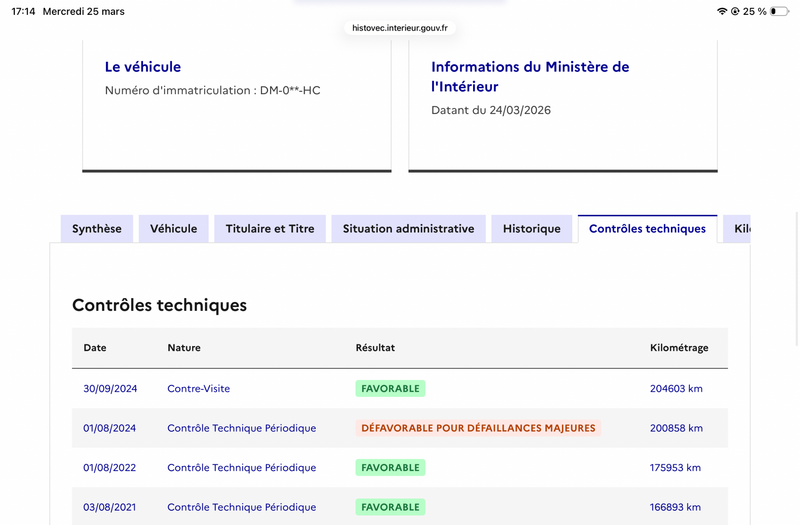Screen dimensions: 800x525
Task: Open the partially visible Kilométrage tab
Action: click(737, 229)
